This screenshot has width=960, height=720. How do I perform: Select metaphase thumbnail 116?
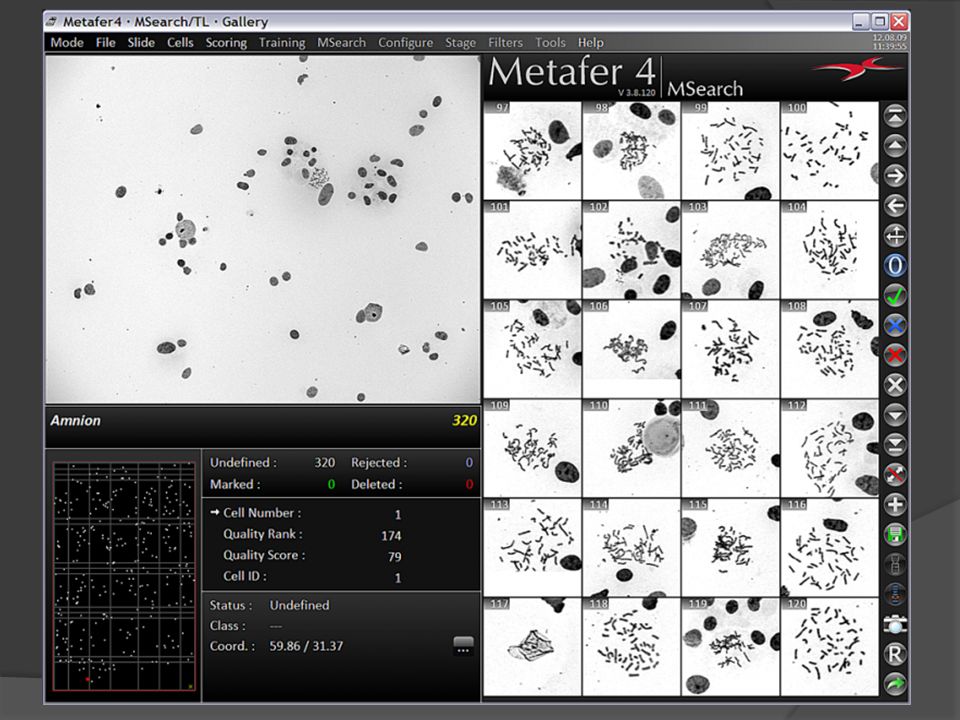[830, 547]
